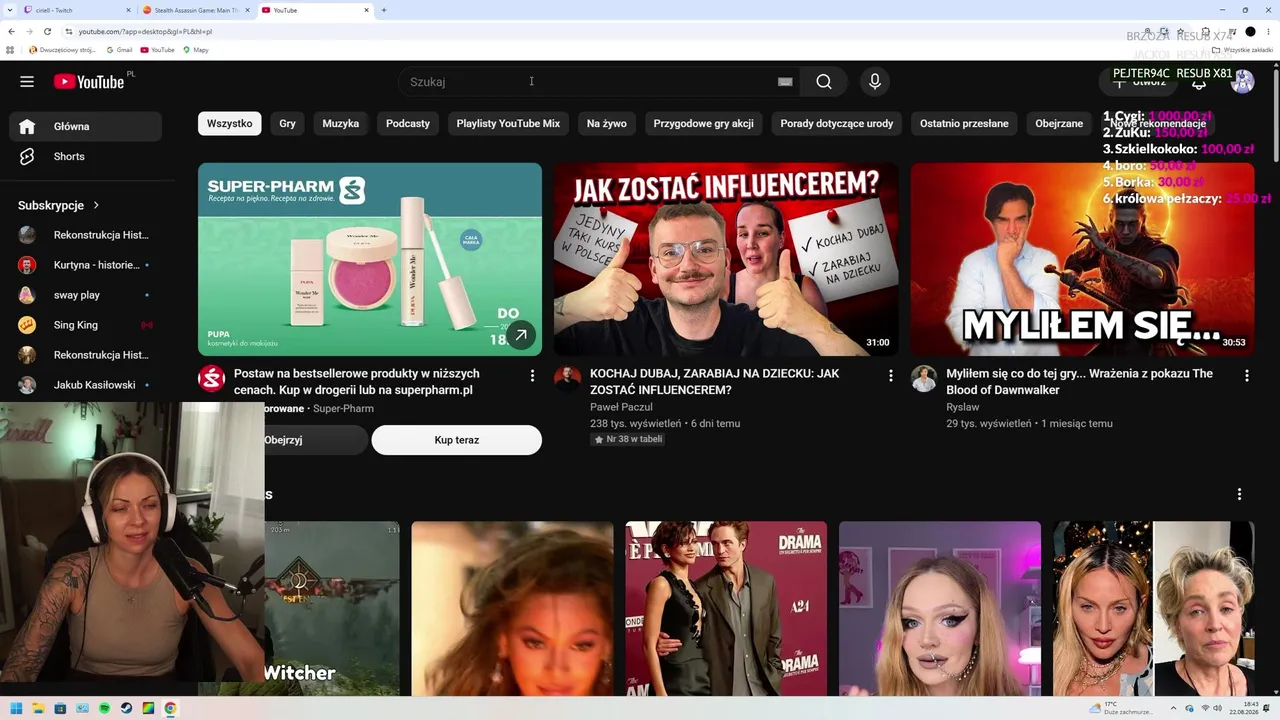Play the MYLIŁEM SIĘ video thumbnail
The height and width of the screenshot is (720, 1280).
pos(1082,259)
